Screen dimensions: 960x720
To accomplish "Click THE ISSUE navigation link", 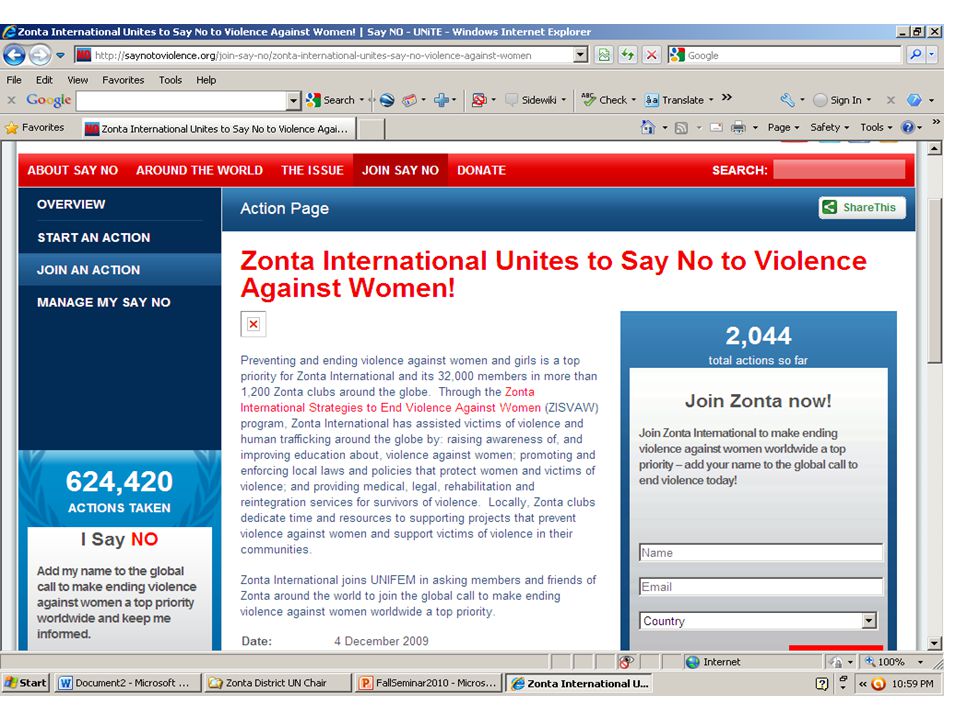I will (312, 170).
